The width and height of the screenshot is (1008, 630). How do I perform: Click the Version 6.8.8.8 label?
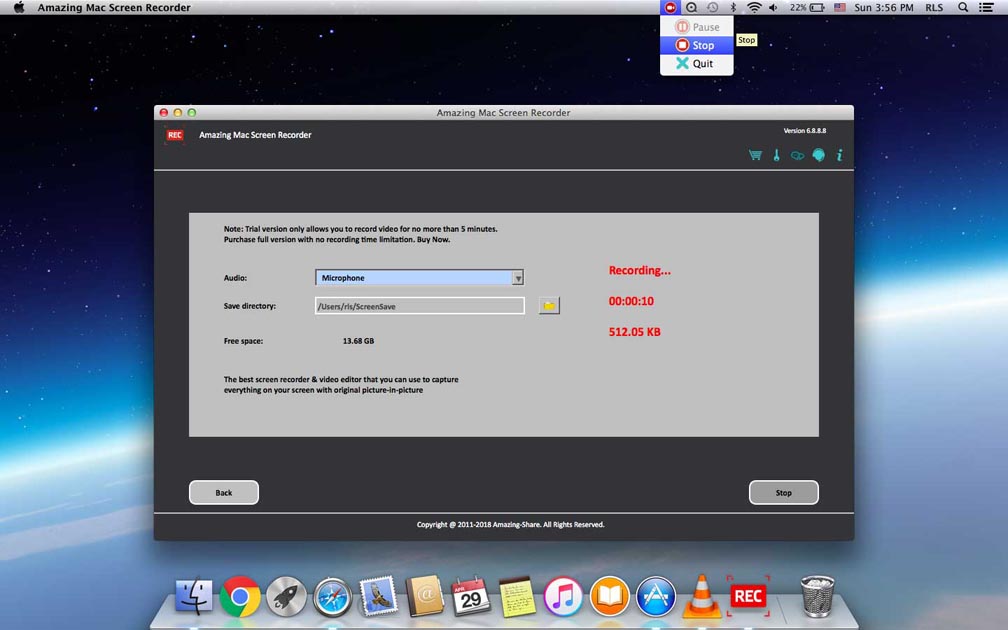click(x=805, y=130)
